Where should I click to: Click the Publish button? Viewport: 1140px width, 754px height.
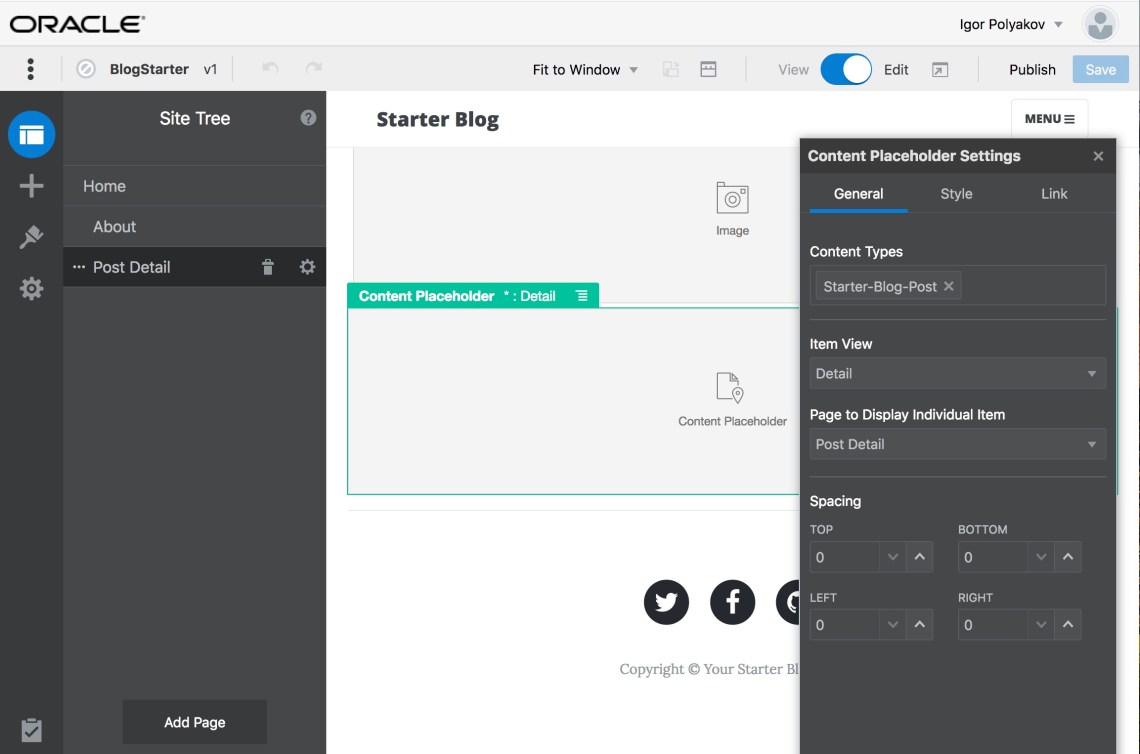click(x=1032, y=69)
